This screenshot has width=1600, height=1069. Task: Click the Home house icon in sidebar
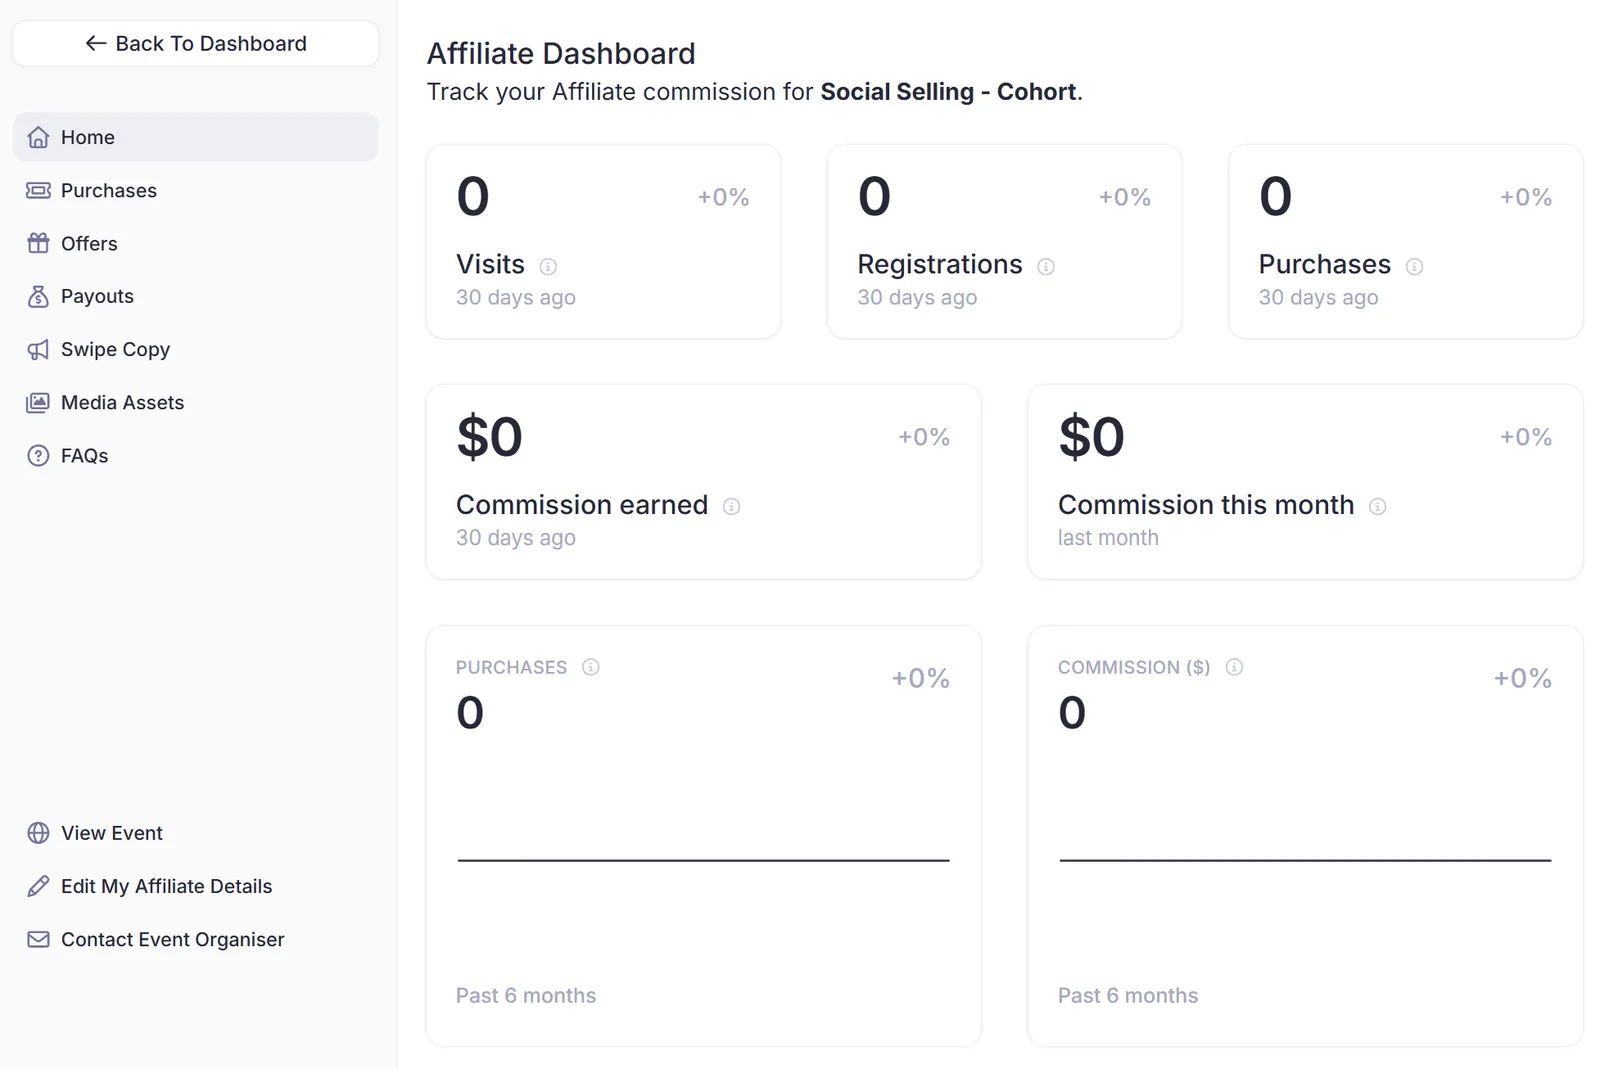tap(38, 137)
